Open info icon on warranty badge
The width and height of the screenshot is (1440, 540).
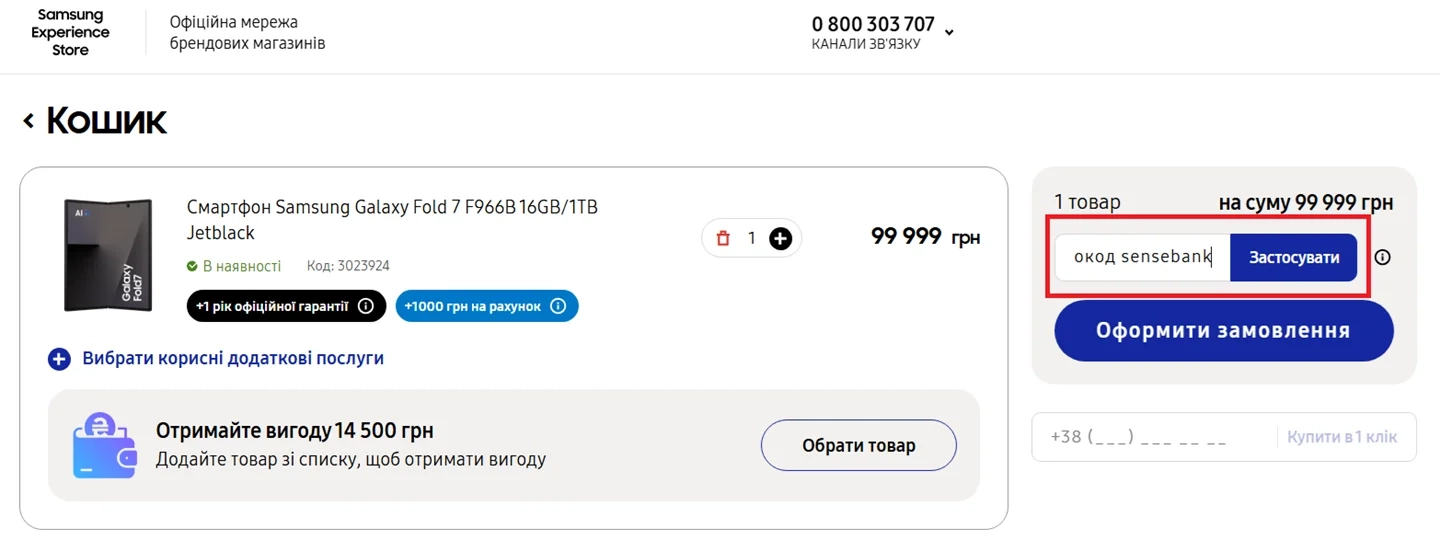[366, 306]
